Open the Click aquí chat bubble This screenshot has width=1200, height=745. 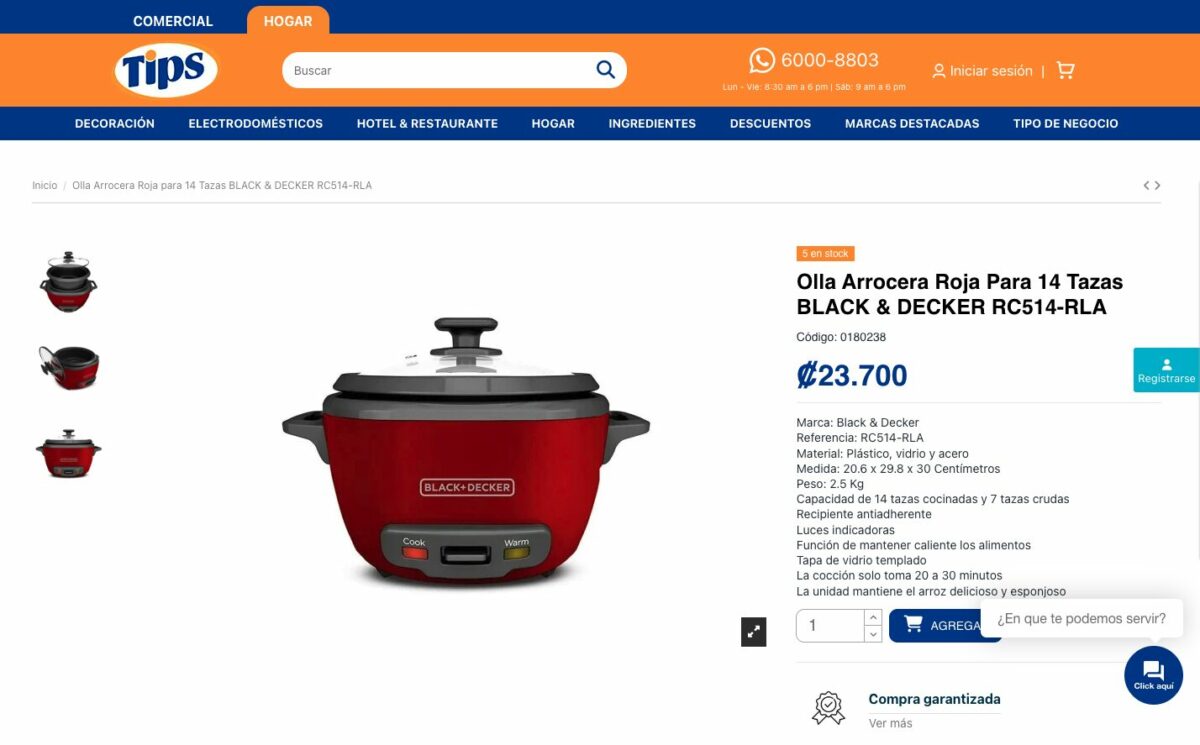[x=1153, y=675]
